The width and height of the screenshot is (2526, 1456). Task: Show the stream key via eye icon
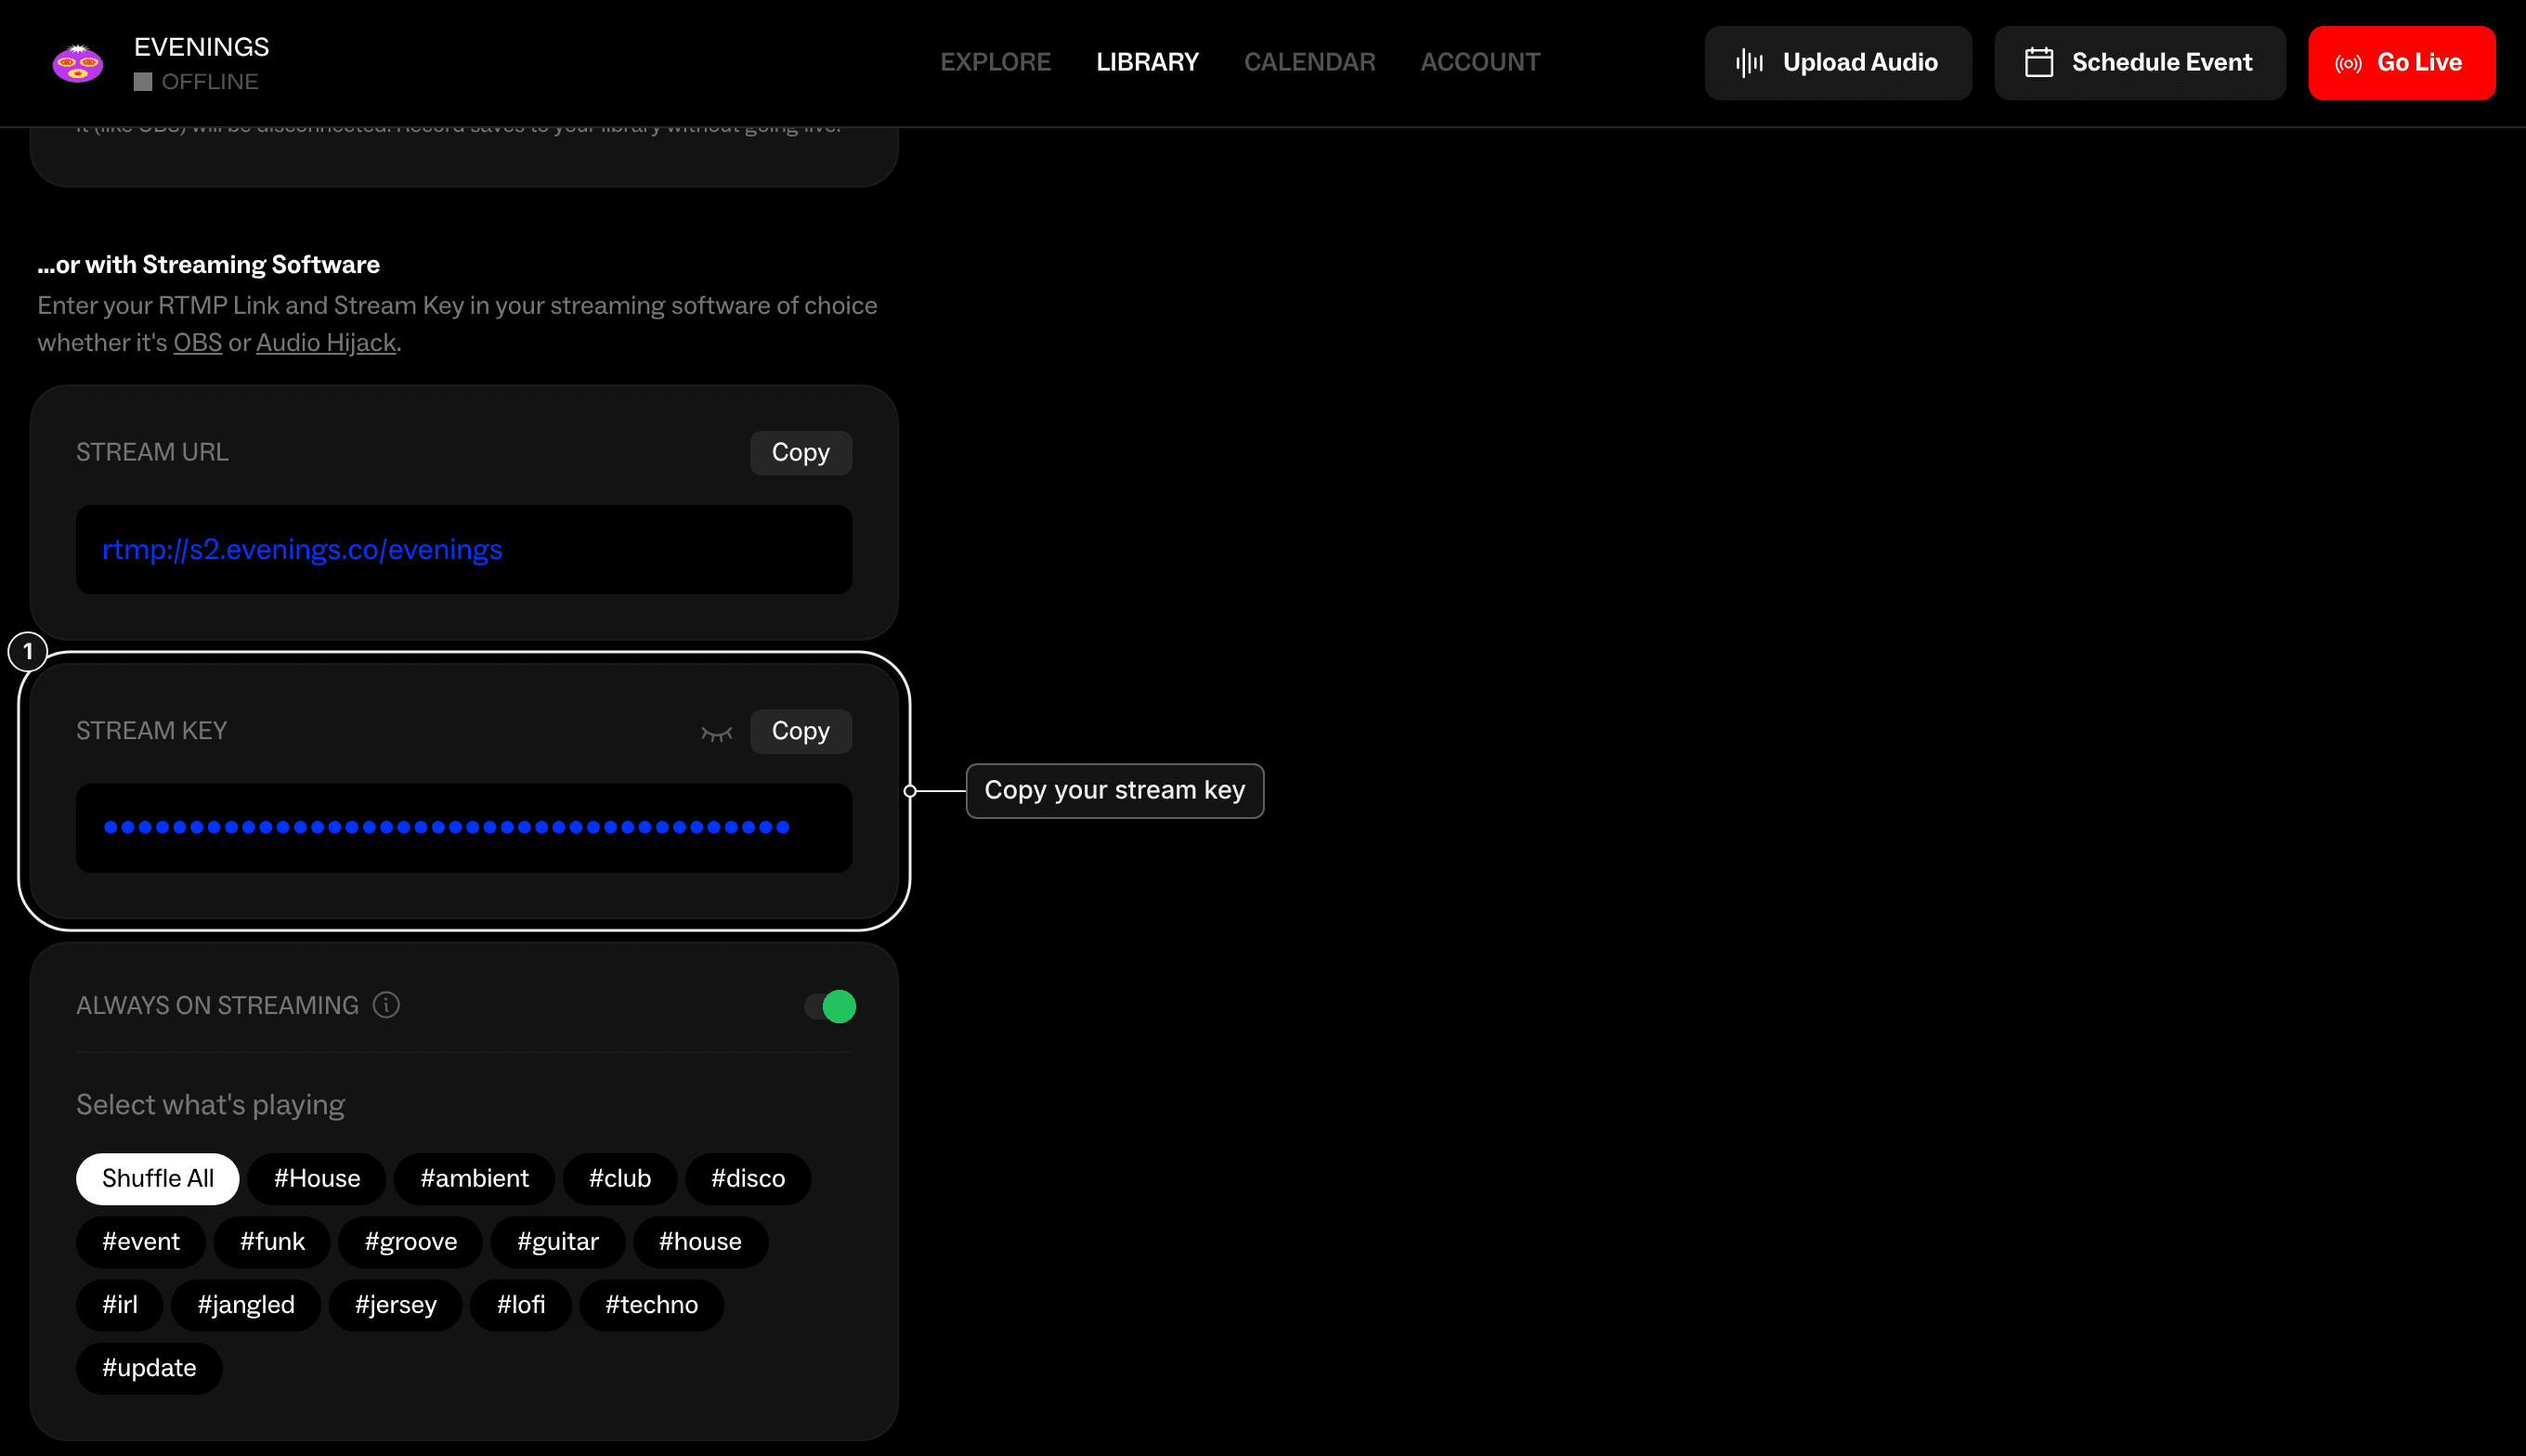(717, 733)
